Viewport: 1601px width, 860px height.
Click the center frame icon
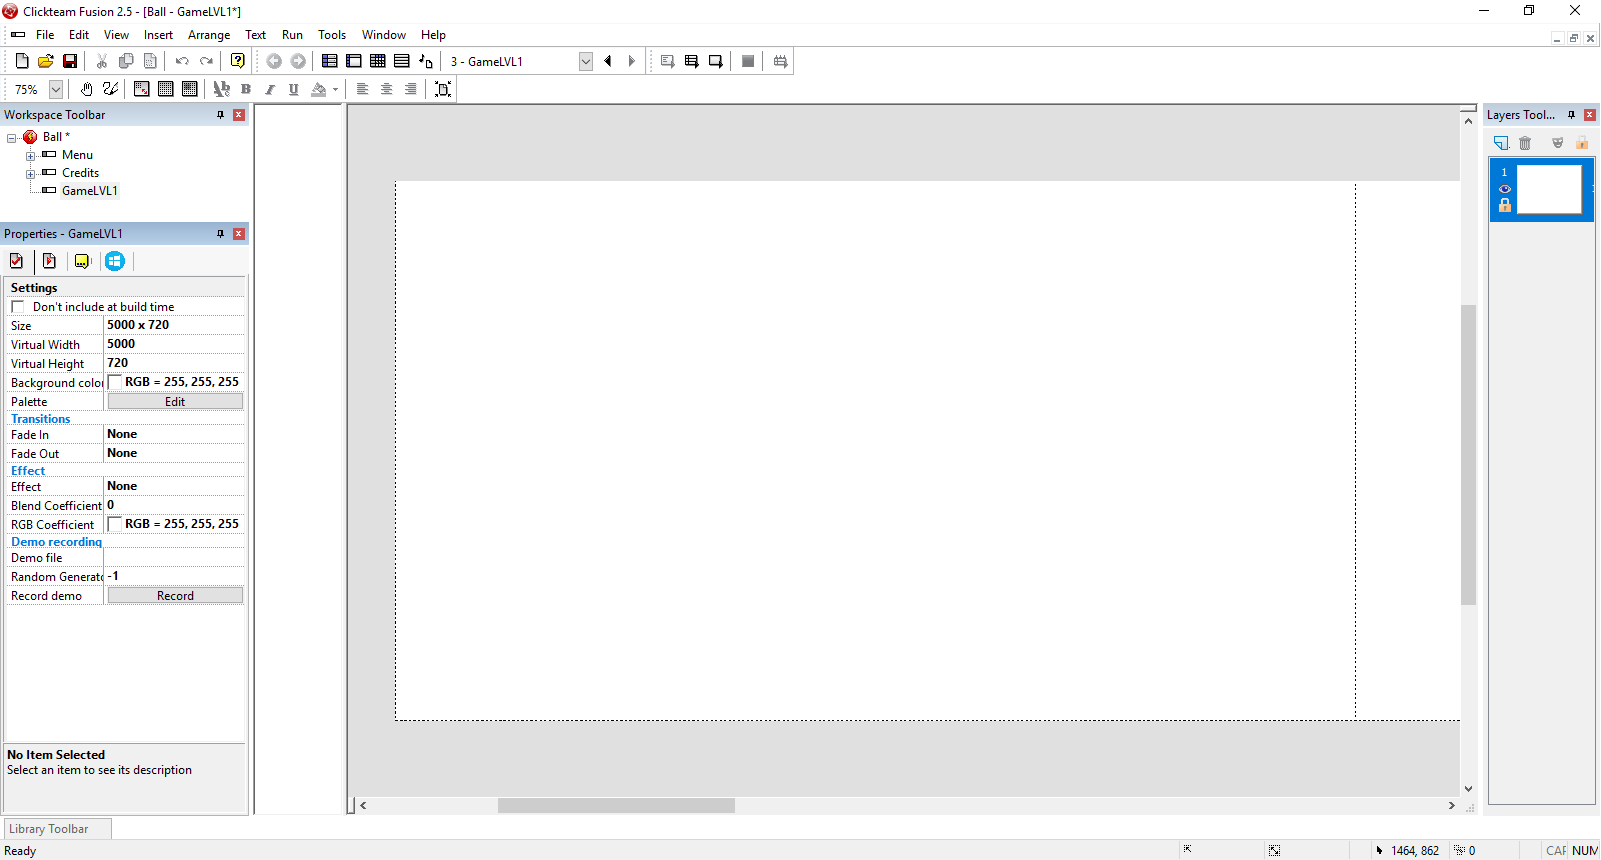(x=443, y=89)
